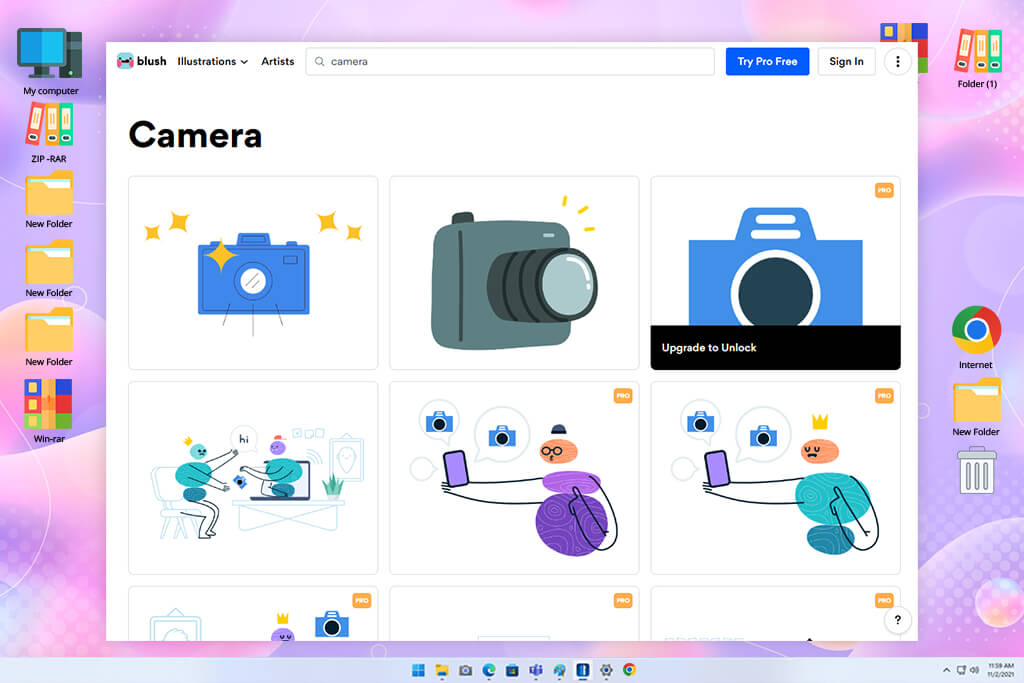1024x683 pixels.
Task: Open Microsoft Teams from taskbar
Action: 536,670
